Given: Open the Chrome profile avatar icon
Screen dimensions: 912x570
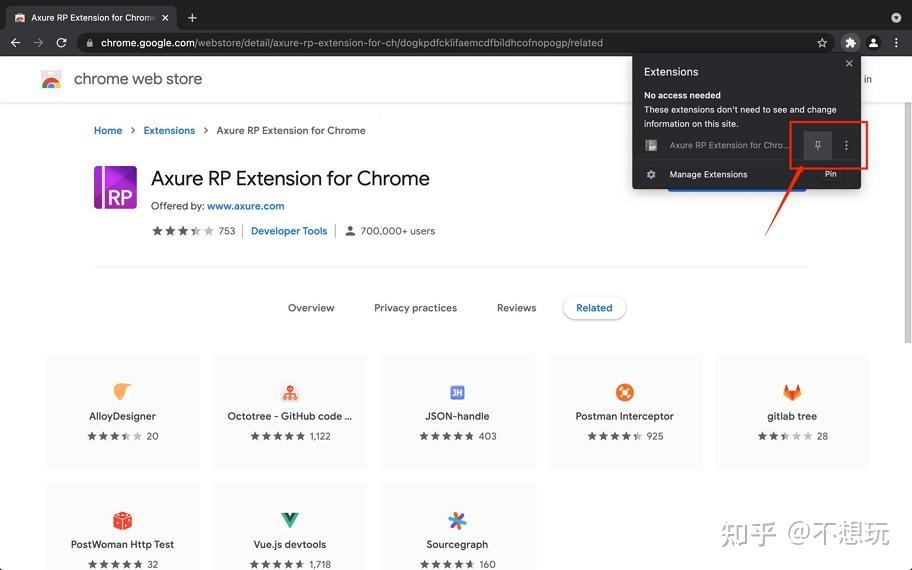Looking at the screenshot, I should click(873, 42).
